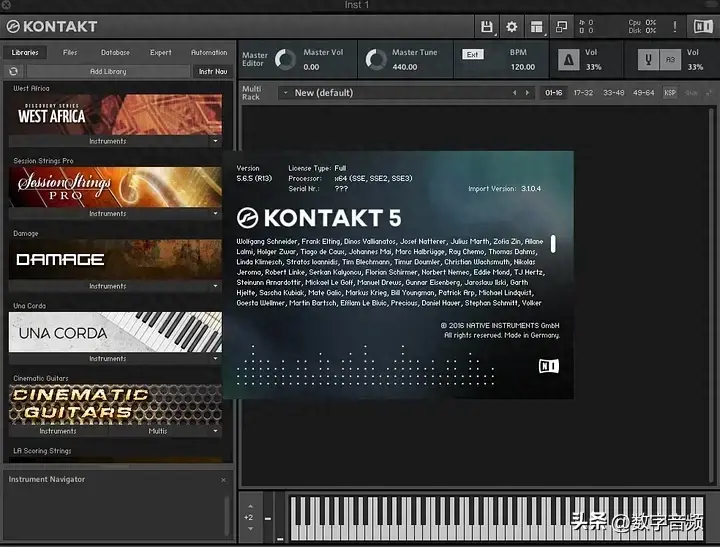Click the Una Corda library banner
The width and height of the screenshot is (720, 547).
pyautogui.click(x=115, y=332)
